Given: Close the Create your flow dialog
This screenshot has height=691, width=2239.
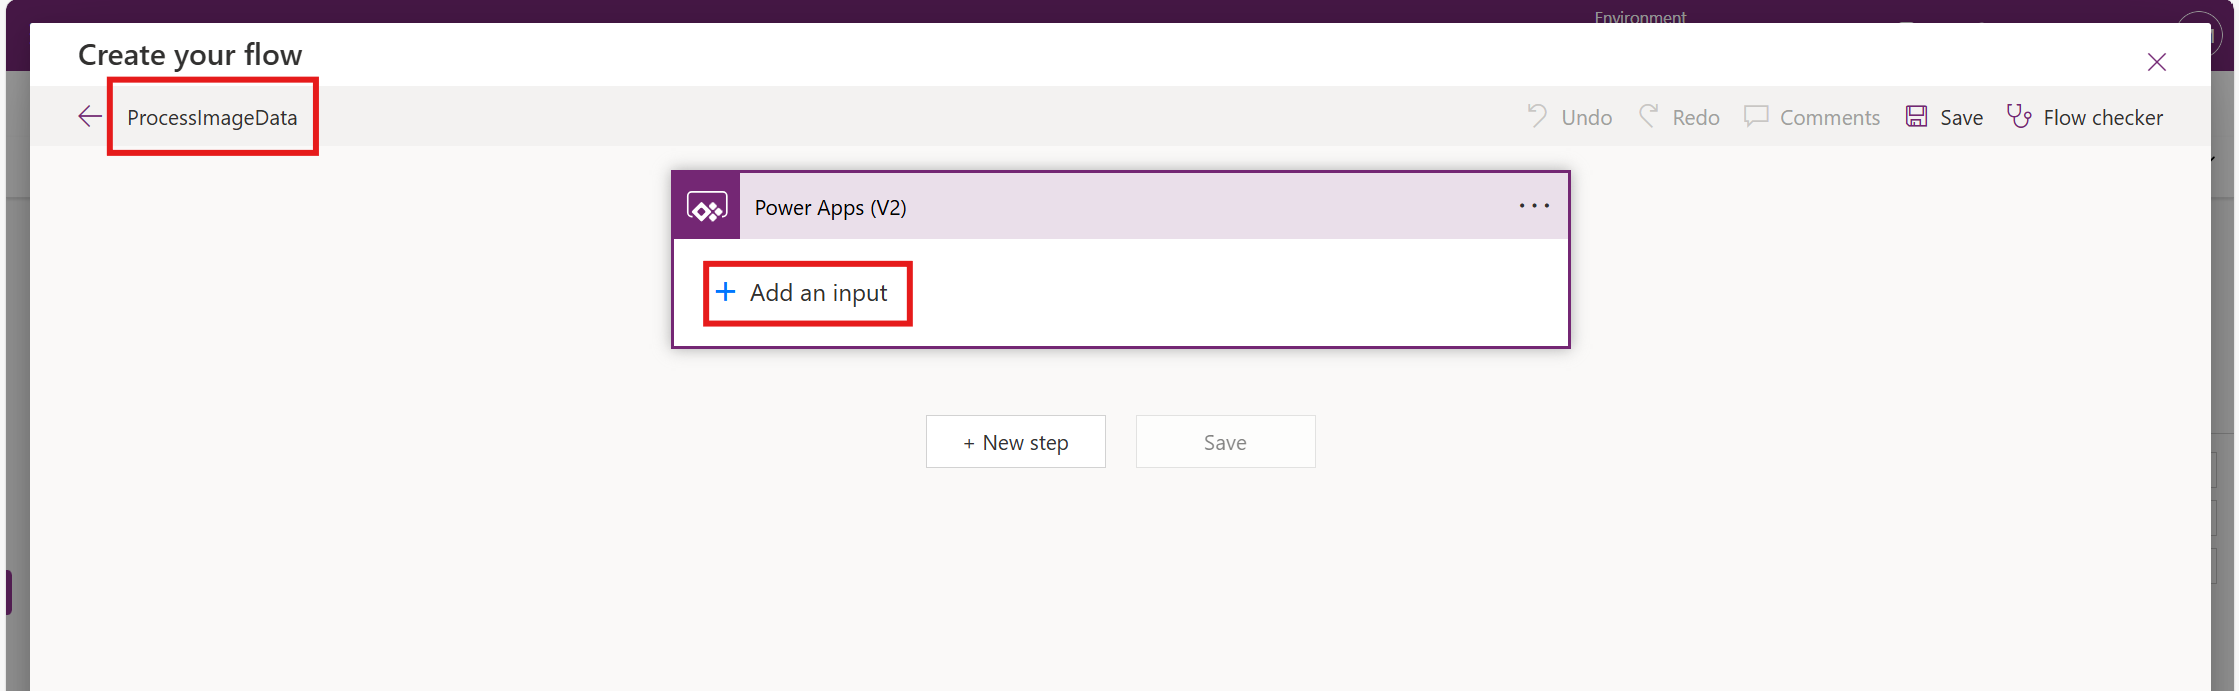Looking at the screenshot, I should 2157,62.
